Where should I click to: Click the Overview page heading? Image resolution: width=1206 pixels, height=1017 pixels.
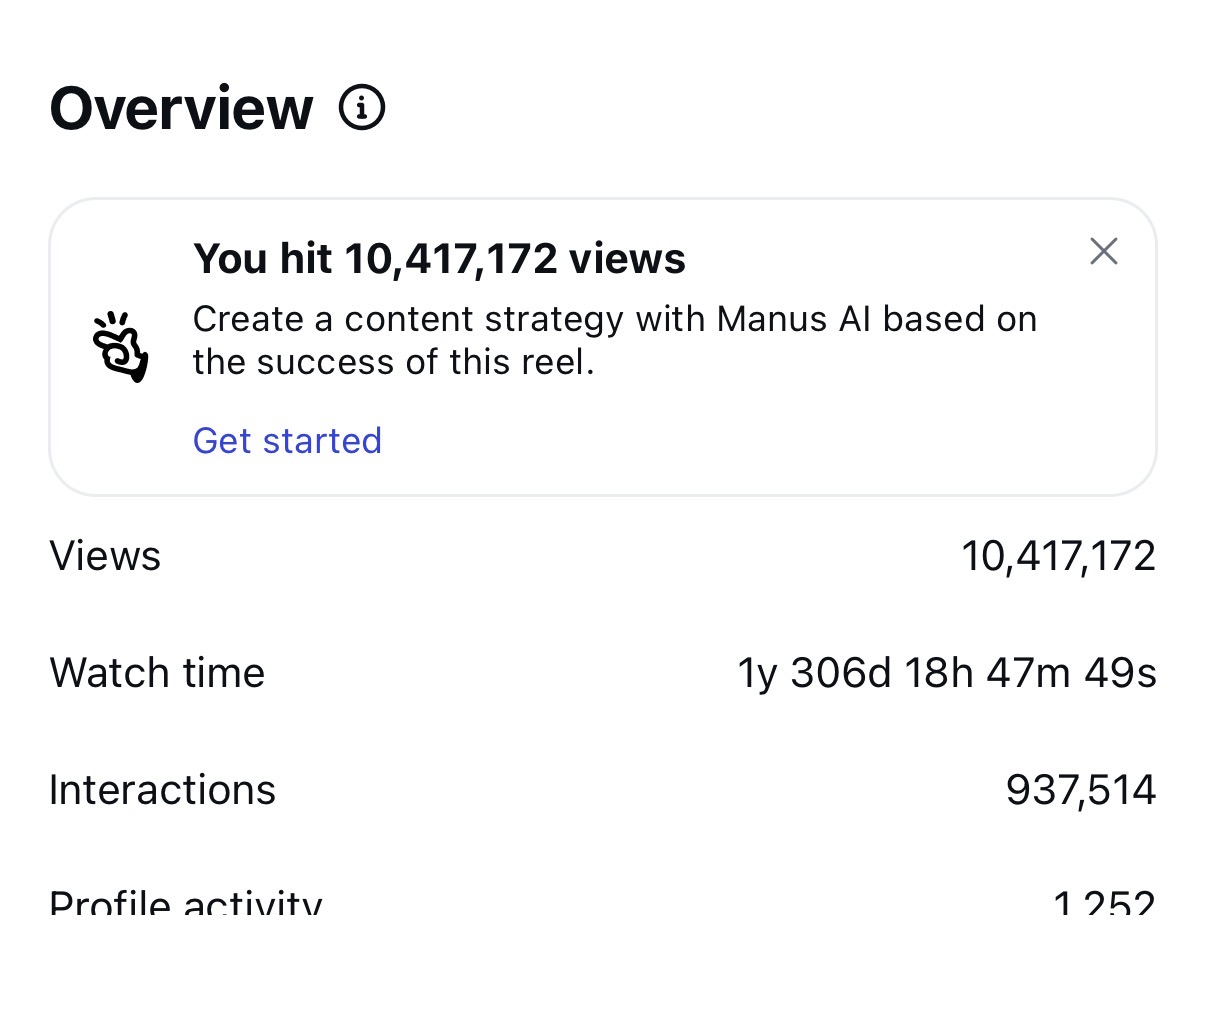point(183,107)
